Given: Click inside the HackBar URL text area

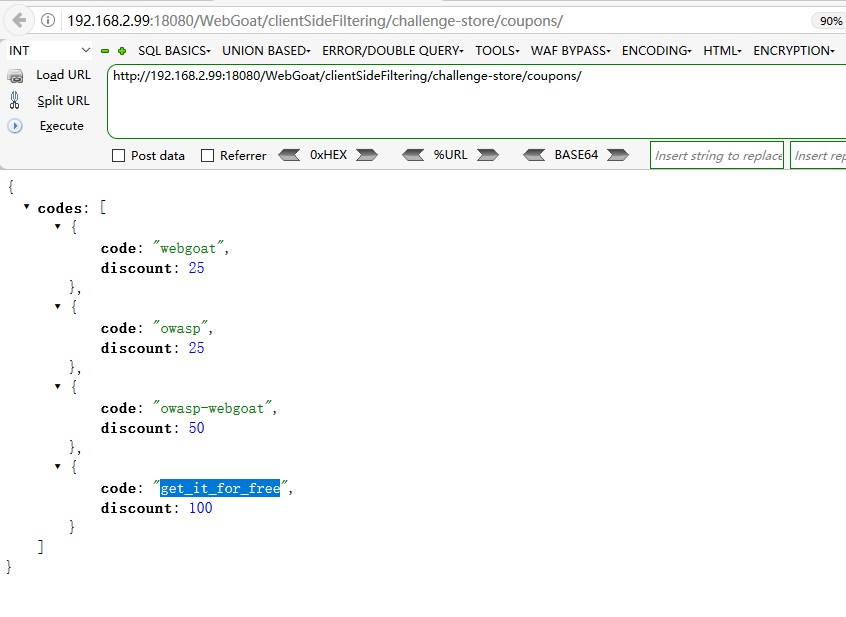Looking at the screenshot, I should pyautogui.click(x=476, y=101).
